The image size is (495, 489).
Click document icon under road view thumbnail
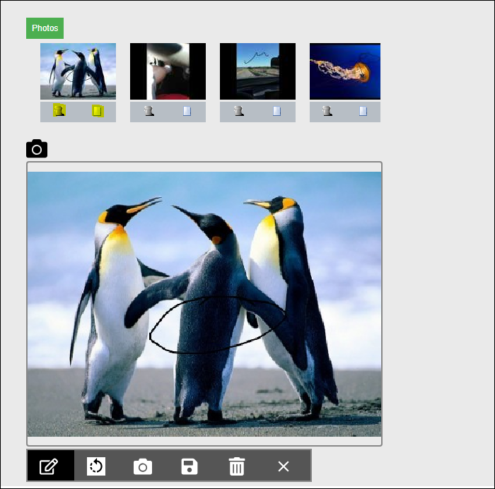point(277,111)
